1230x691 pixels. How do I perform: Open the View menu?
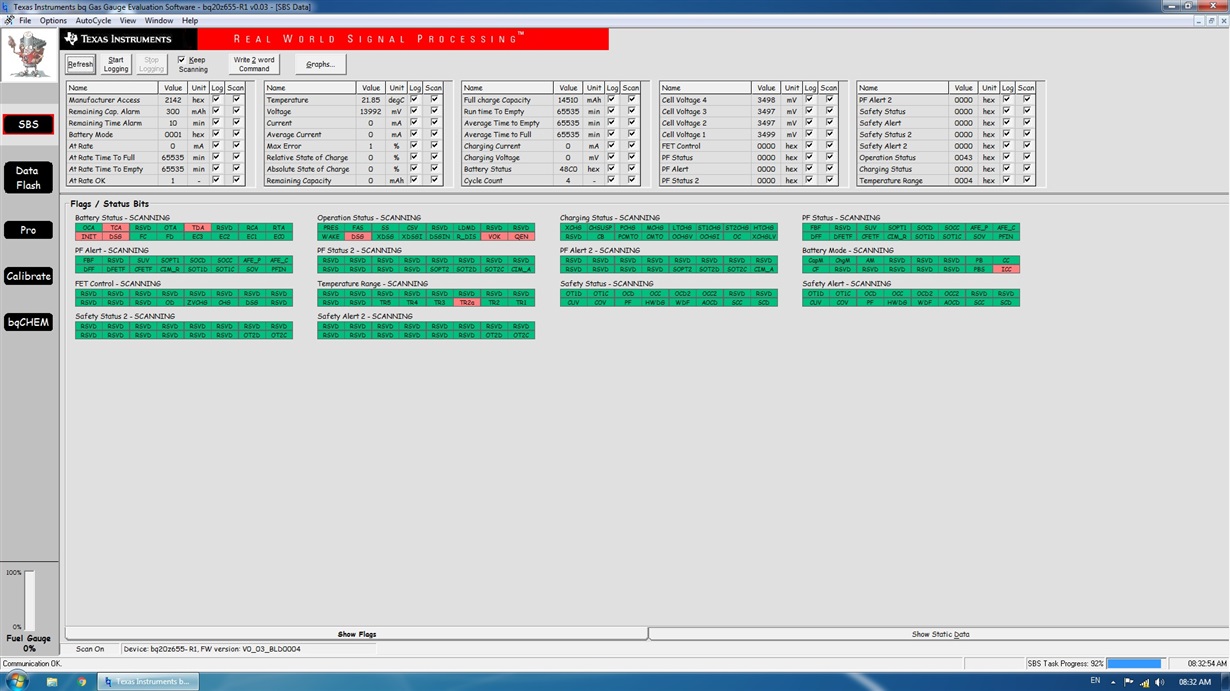pyautogui.click(x=128, y=20)
